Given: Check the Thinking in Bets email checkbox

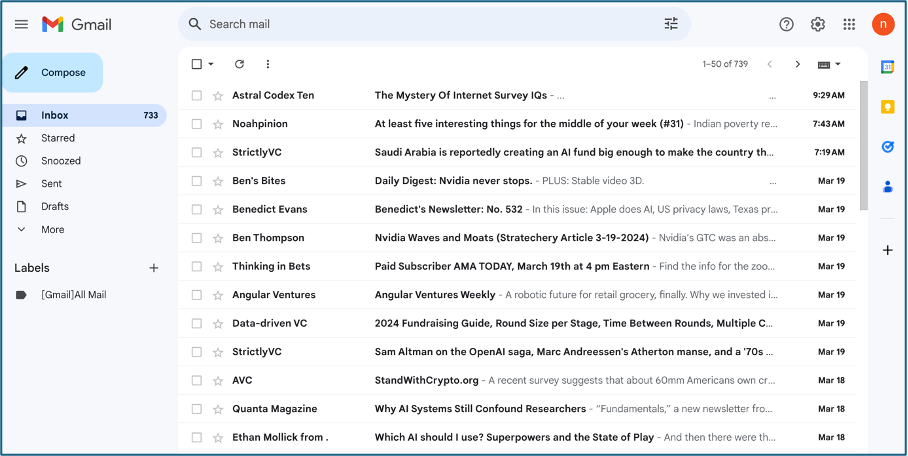Looking at the screenshot, I should tap(197, 266).
